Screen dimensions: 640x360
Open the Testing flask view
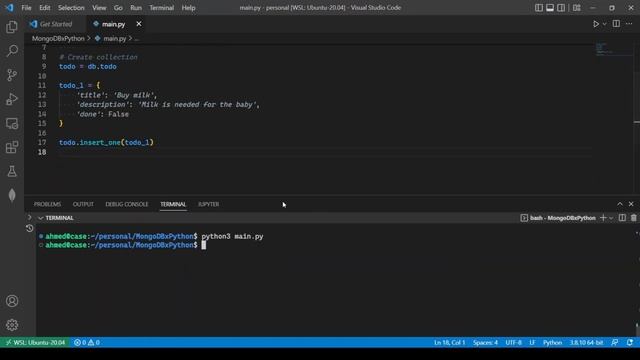coord(12,171)
